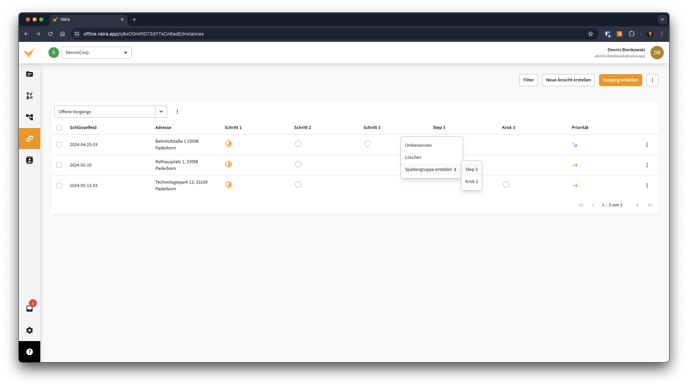Open the inbox icon with red badge
The width and height of the screenshot is (688, 387).
tap(29, 308)
